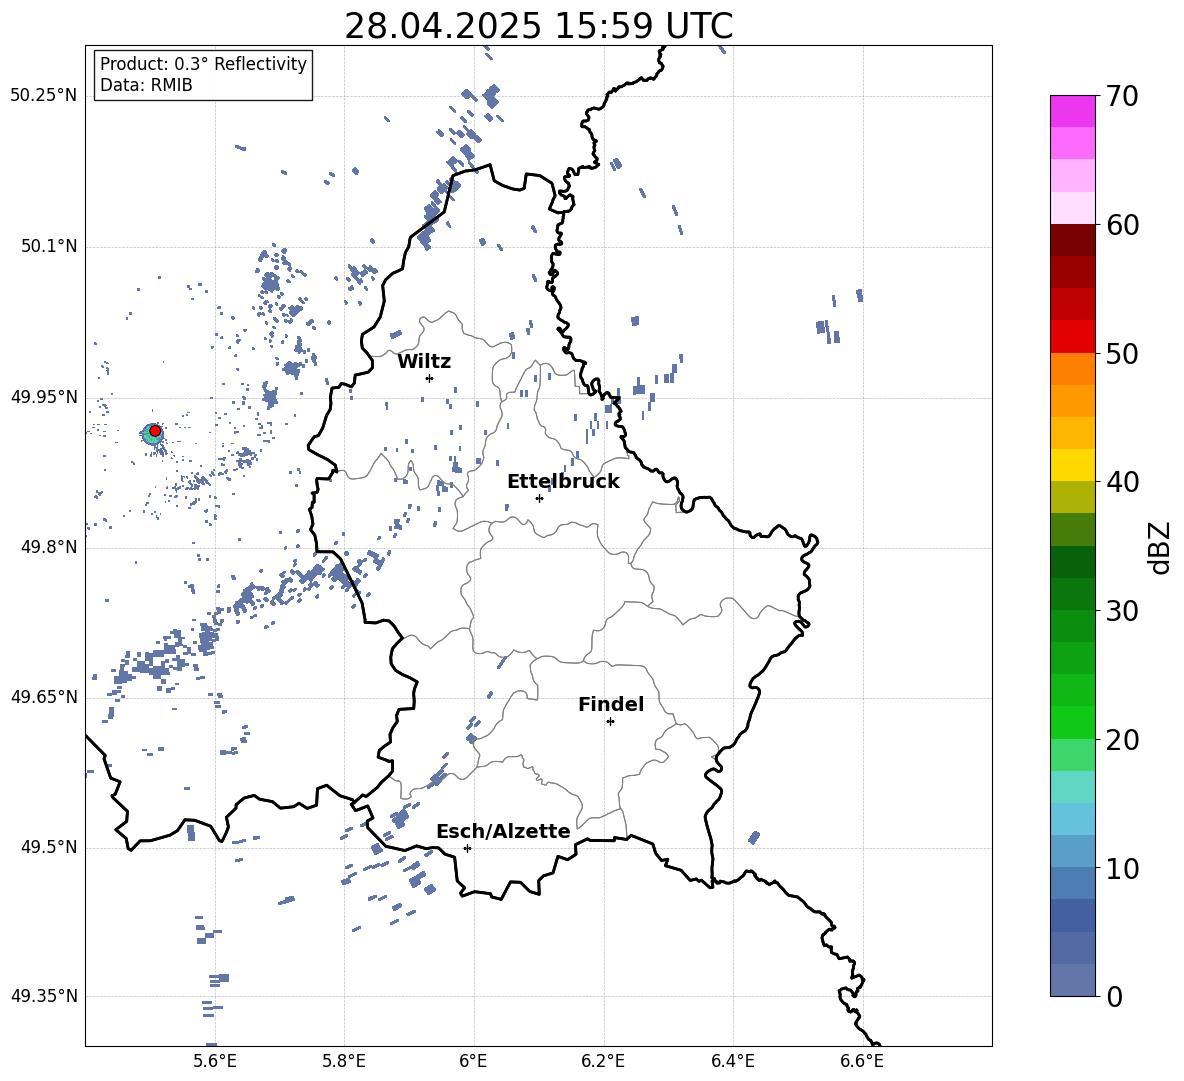This screenshot has width=1184, height=1081.
Task: Click the colorbar tick label 40
Action: coord(1123,482)
